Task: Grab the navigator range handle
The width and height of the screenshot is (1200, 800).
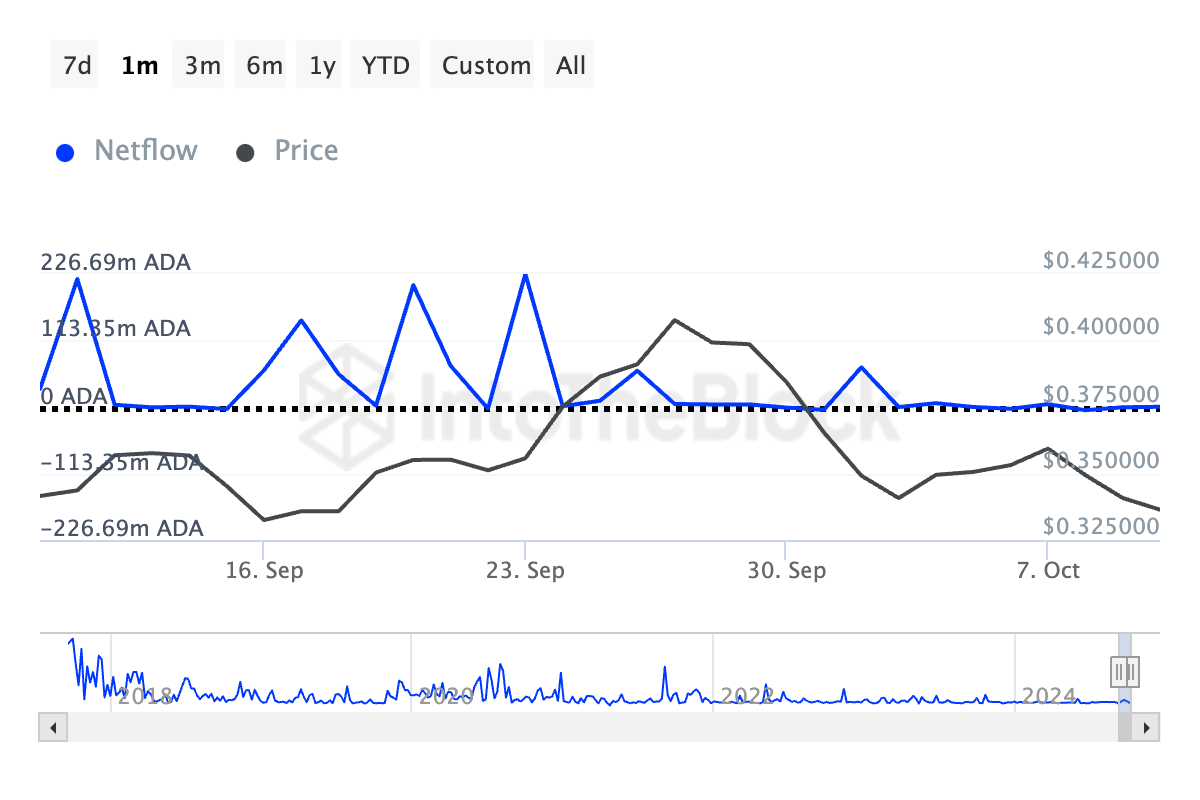Action: coord(1126,671)
